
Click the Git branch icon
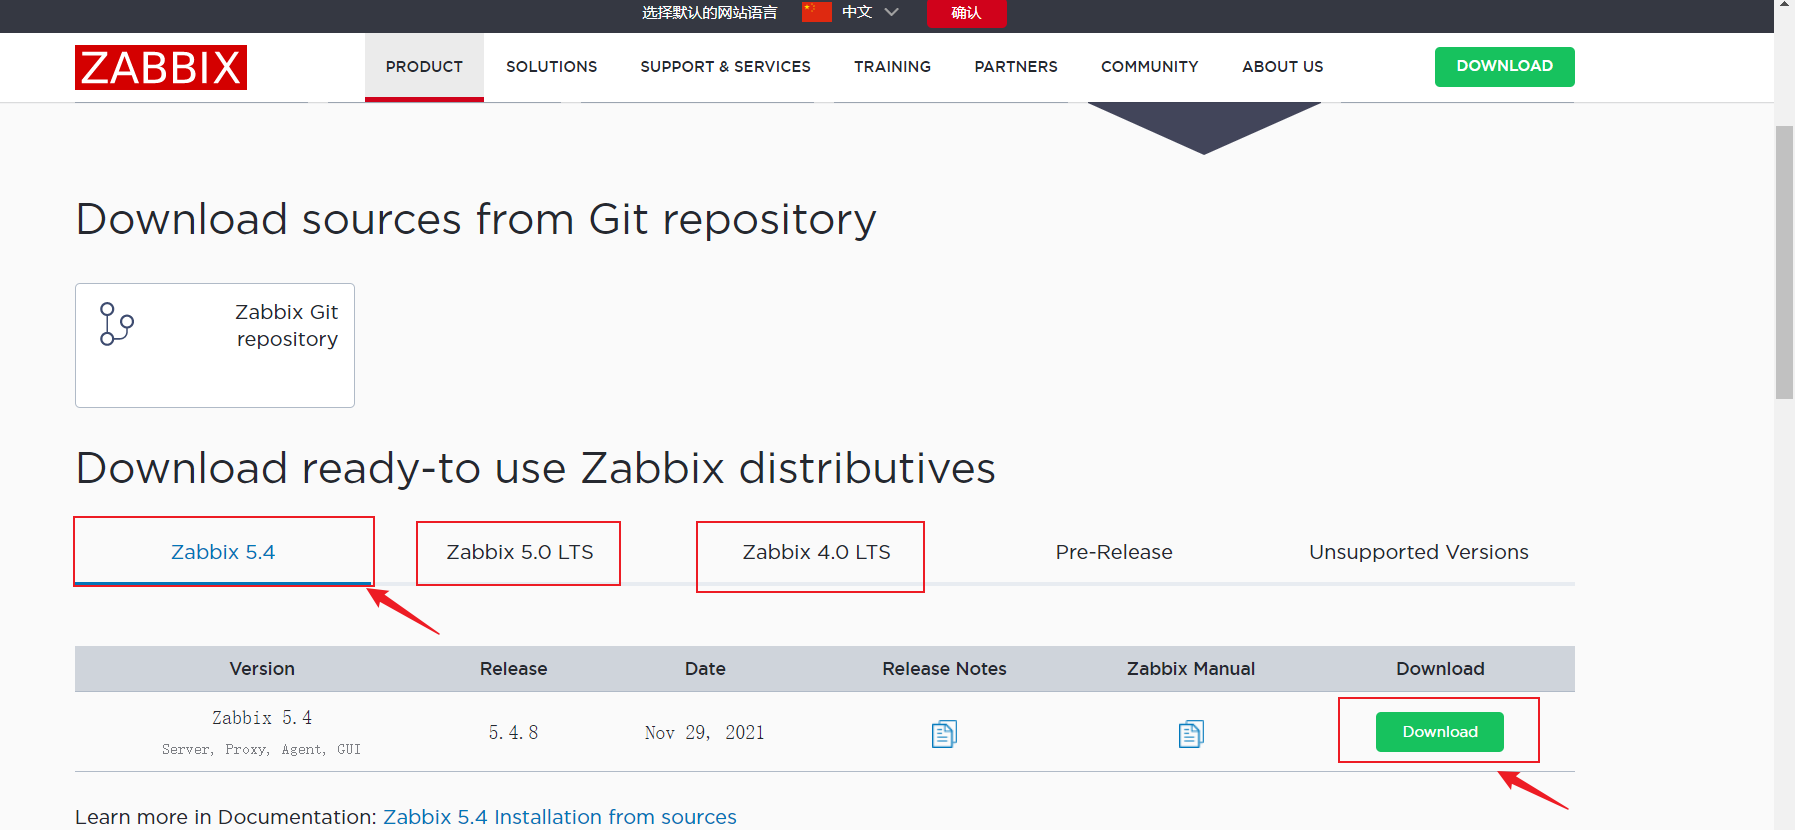click(x=117, y=324)
